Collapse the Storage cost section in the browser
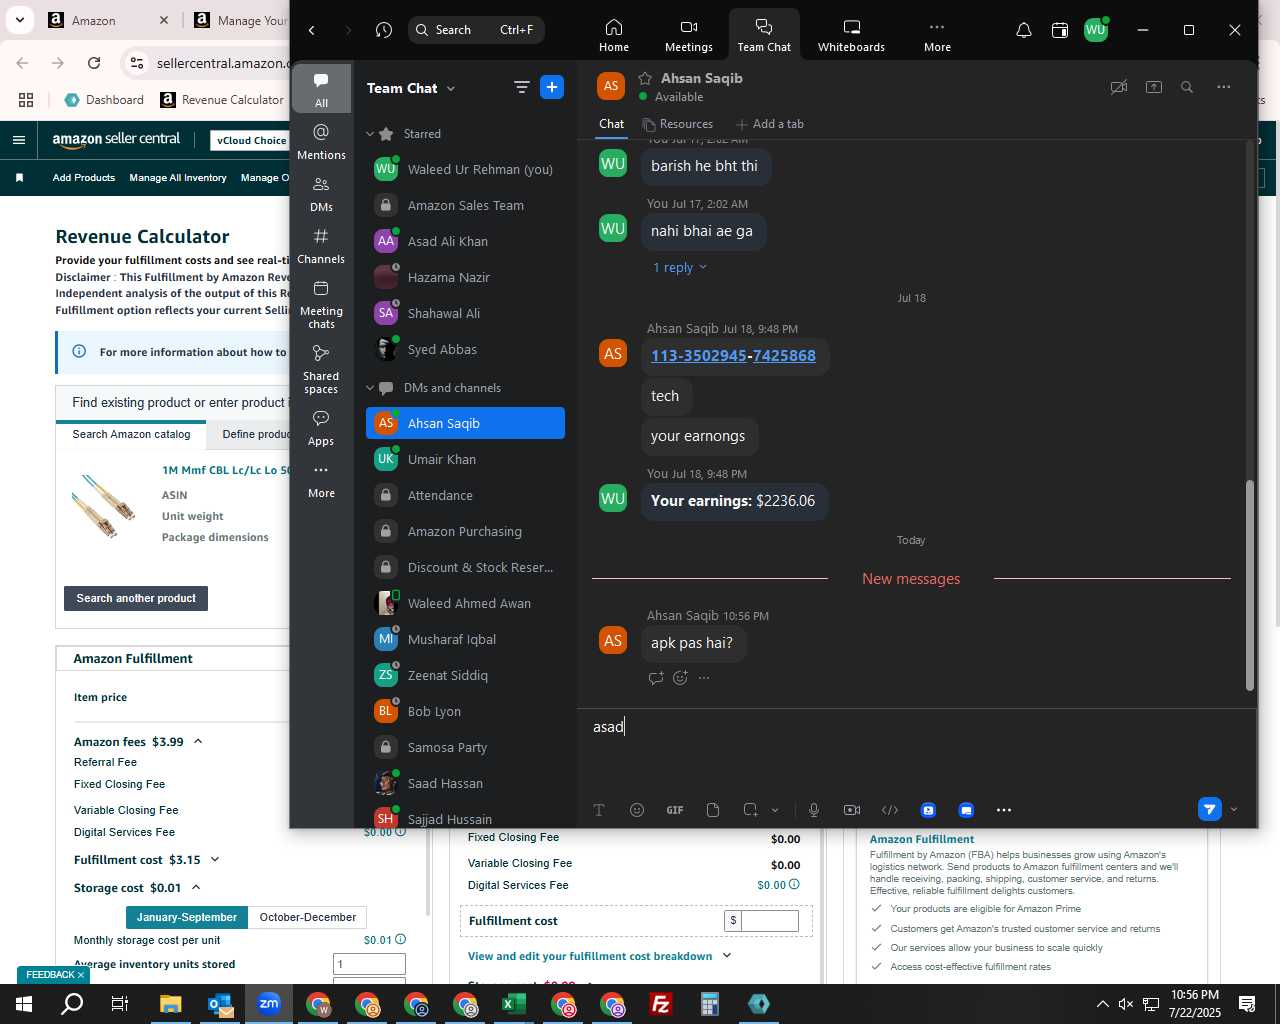1280x1024 pixels. pos(196,887)
